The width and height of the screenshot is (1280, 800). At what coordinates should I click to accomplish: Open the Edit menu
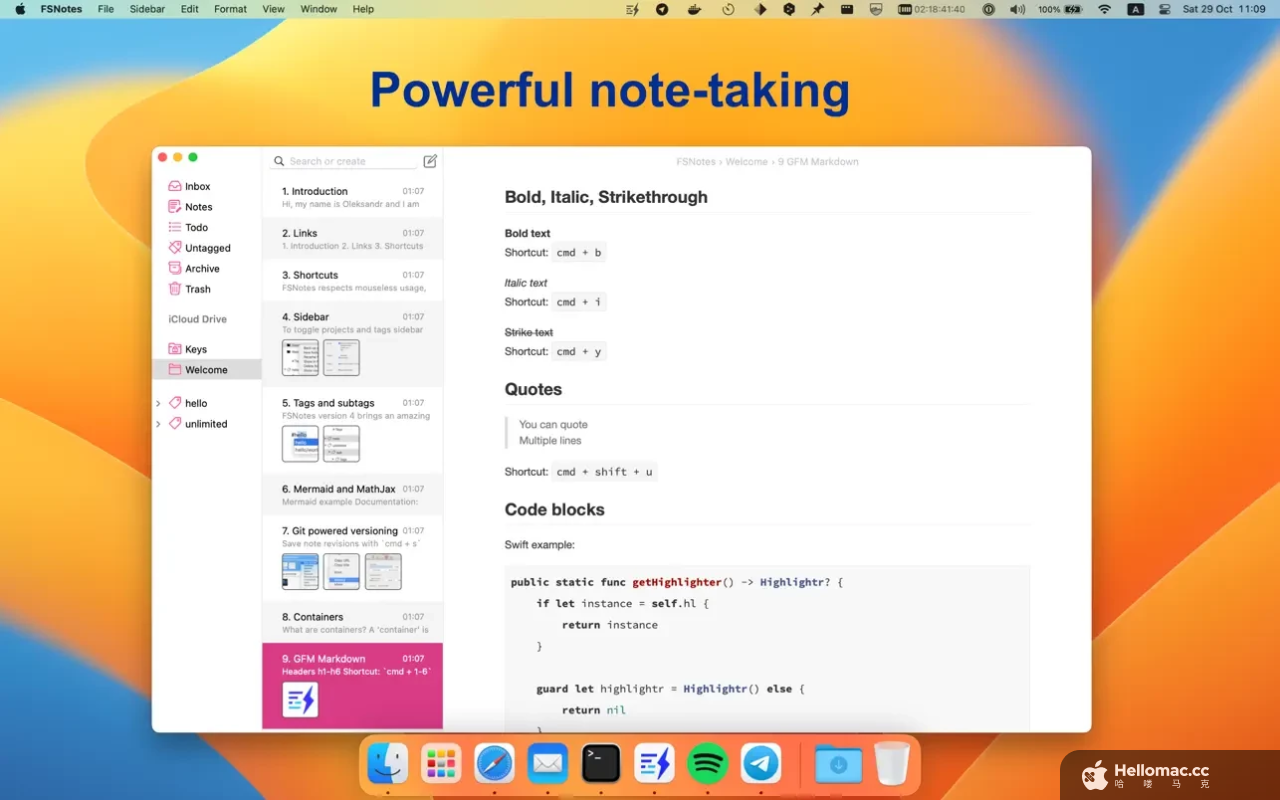(x=190, y=9)
